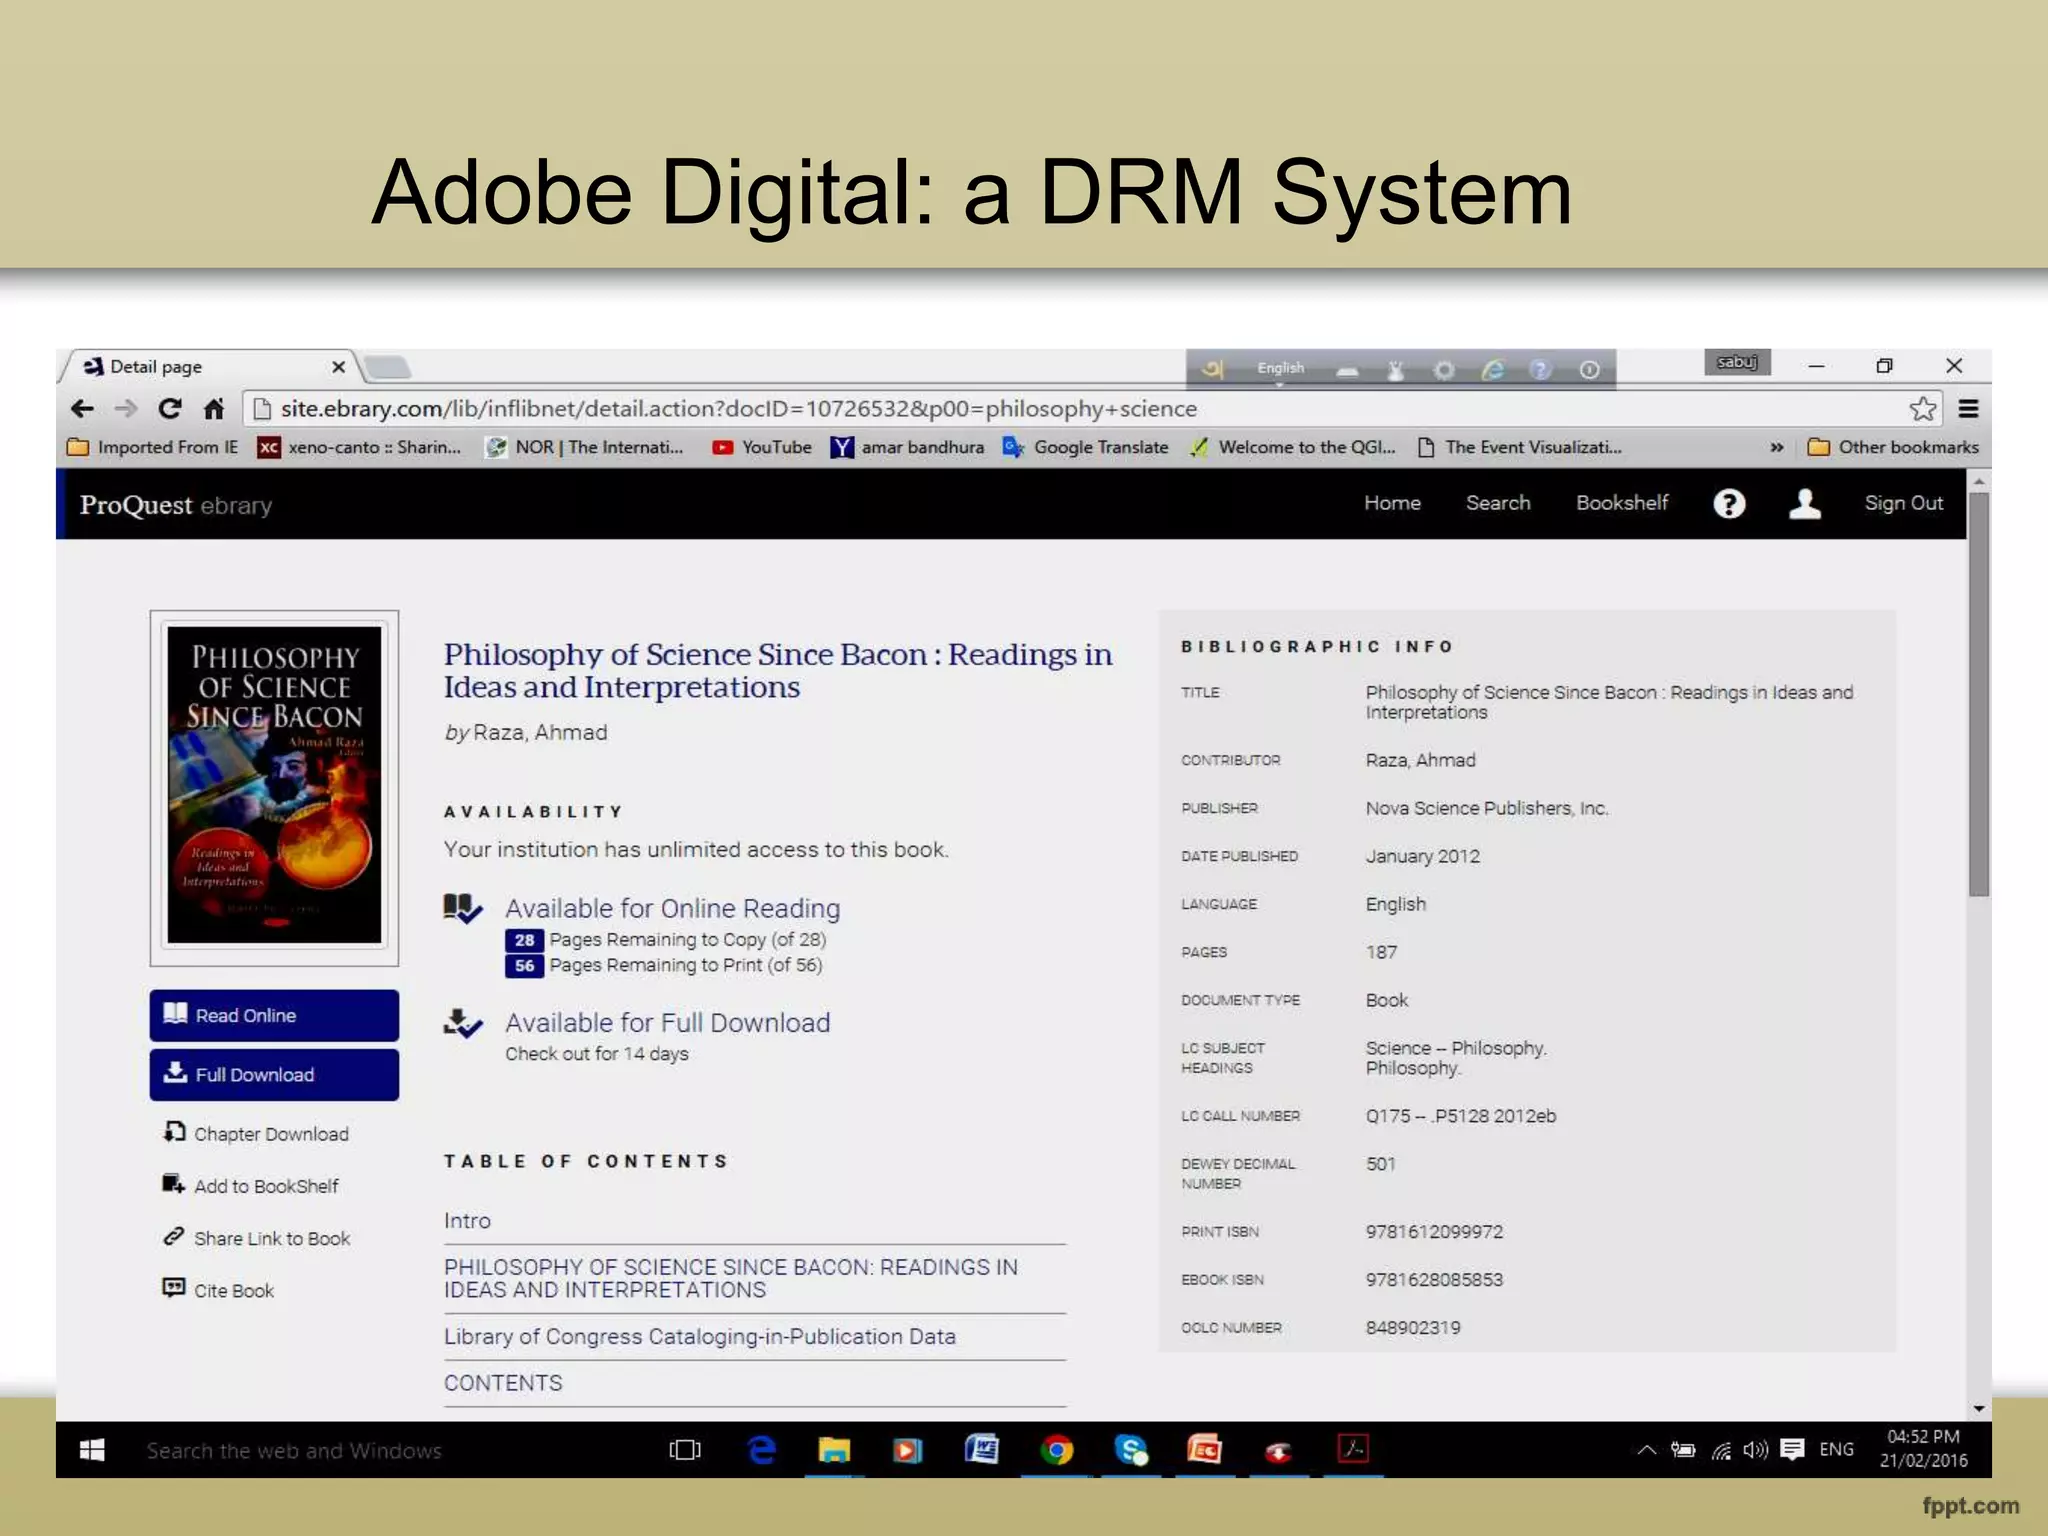Open the Google Translate bookmark
Screen dimensions: 2048x1536
(x=1086, y=447)
